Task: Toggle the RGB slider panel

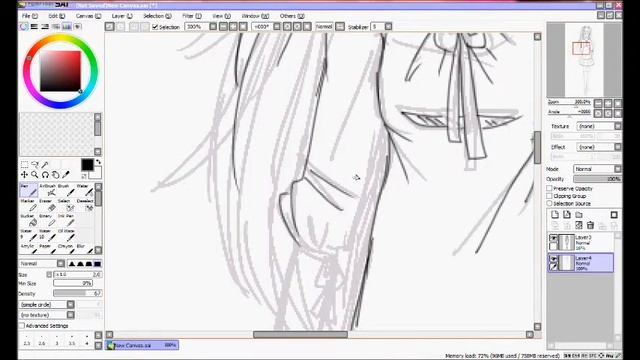Action: point(34,27)
